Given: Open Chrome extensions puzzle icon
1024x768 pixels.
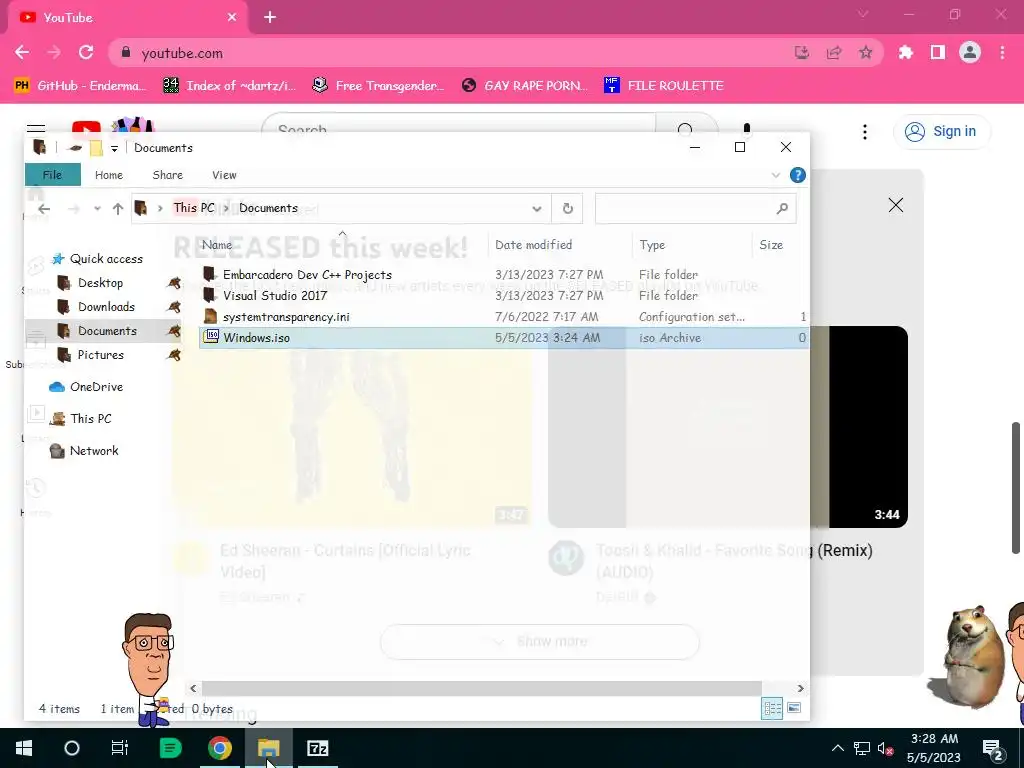Looking at the screenshot, I should 906,52.
